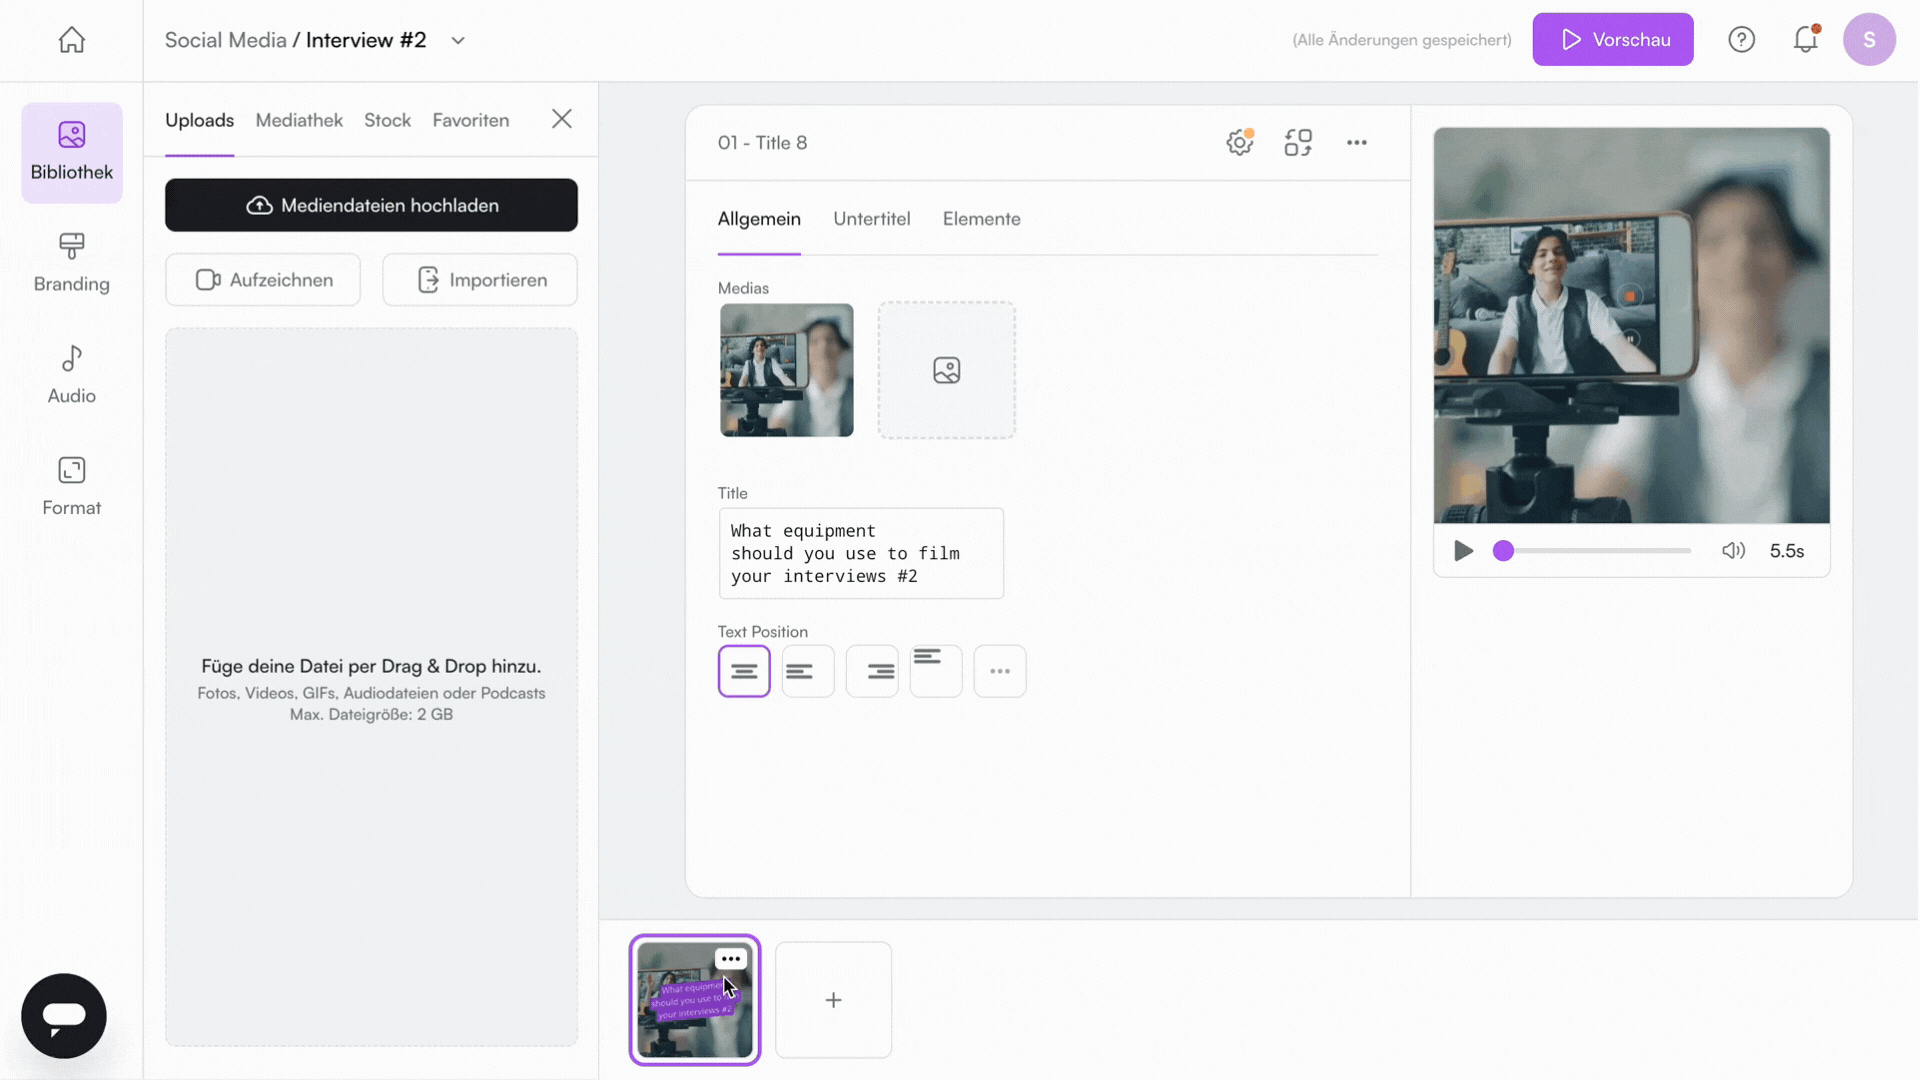This screenshot has width=1920, height=1080.
Task: Click the Social Media breadcrumb link
Action: coord(225,40)
